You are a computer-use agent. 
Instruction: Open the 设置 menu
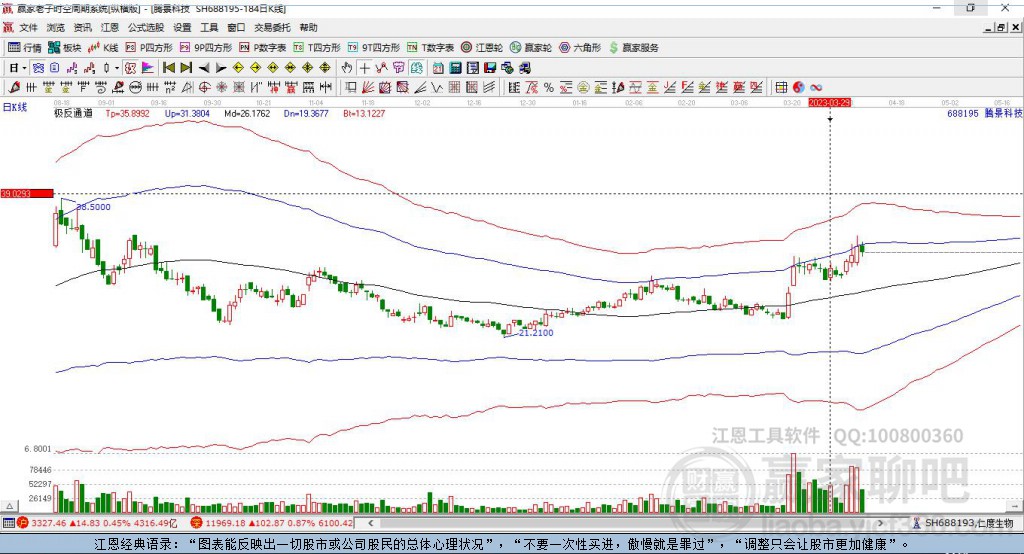[182, 27]
